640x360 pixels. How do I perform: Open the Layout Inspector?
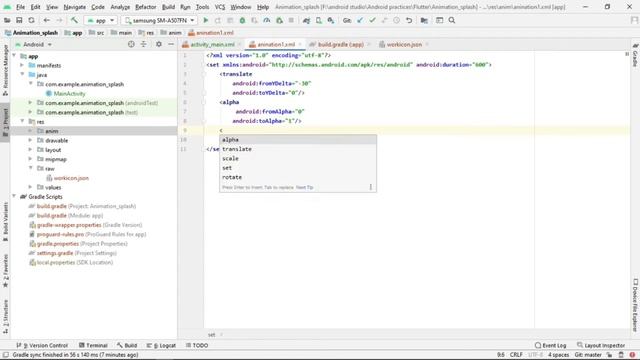(601, 345)
